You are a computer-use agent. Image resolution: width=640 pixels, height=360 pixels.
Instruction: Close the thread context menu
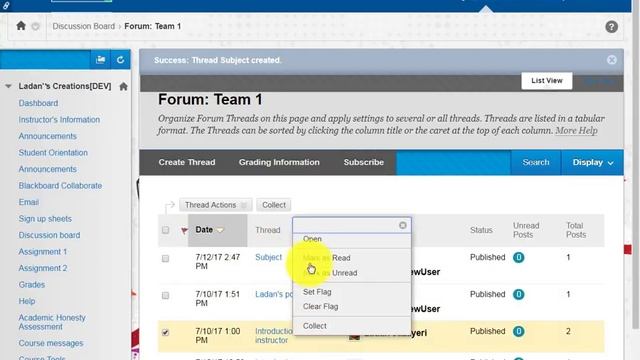[402, 225]
